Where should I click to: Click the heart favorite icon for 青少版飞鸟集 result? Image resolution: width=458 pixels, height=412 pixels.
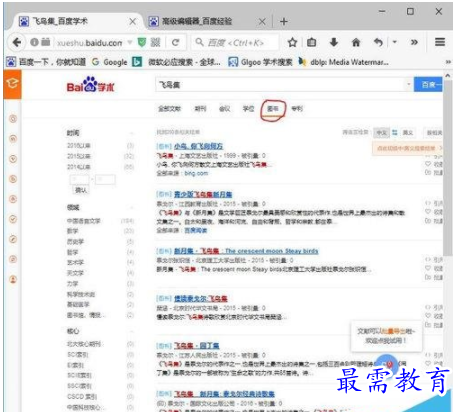point(428,212)
